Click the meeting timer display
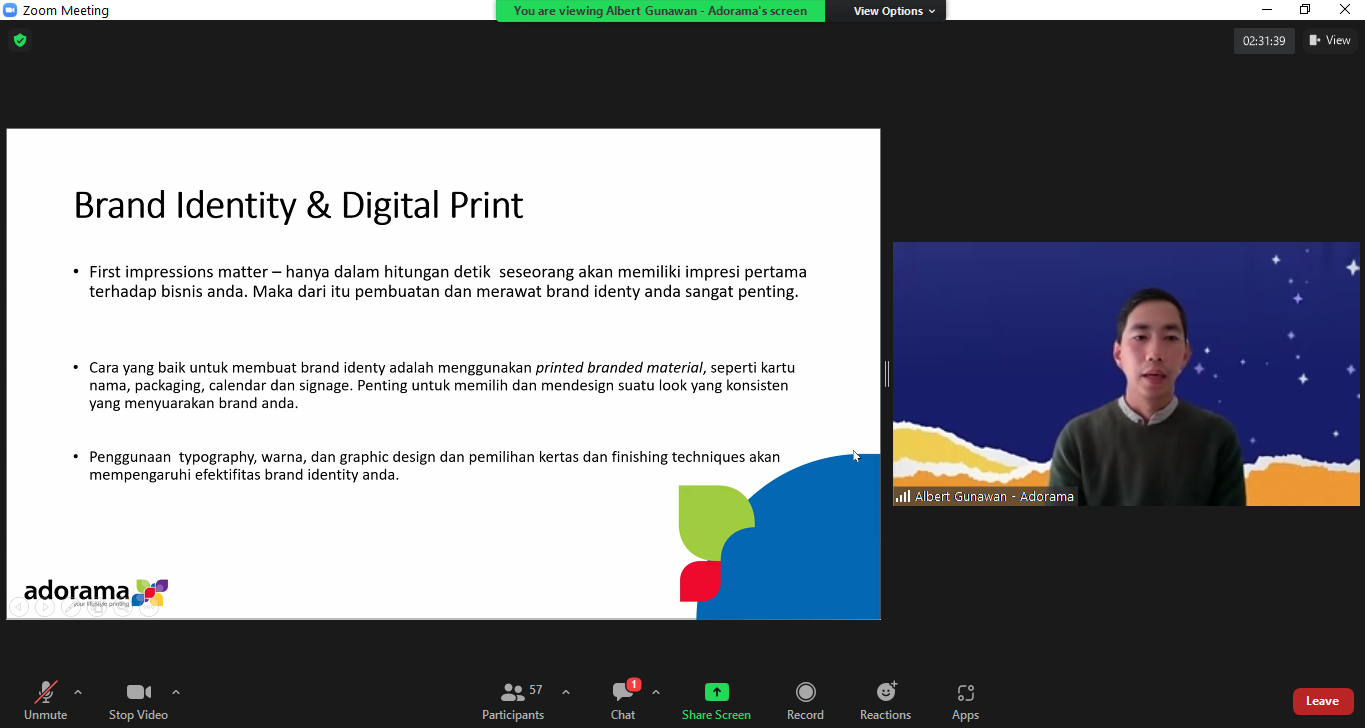Viewport: 1365px width, 728px height. [x=1263, y=41]
